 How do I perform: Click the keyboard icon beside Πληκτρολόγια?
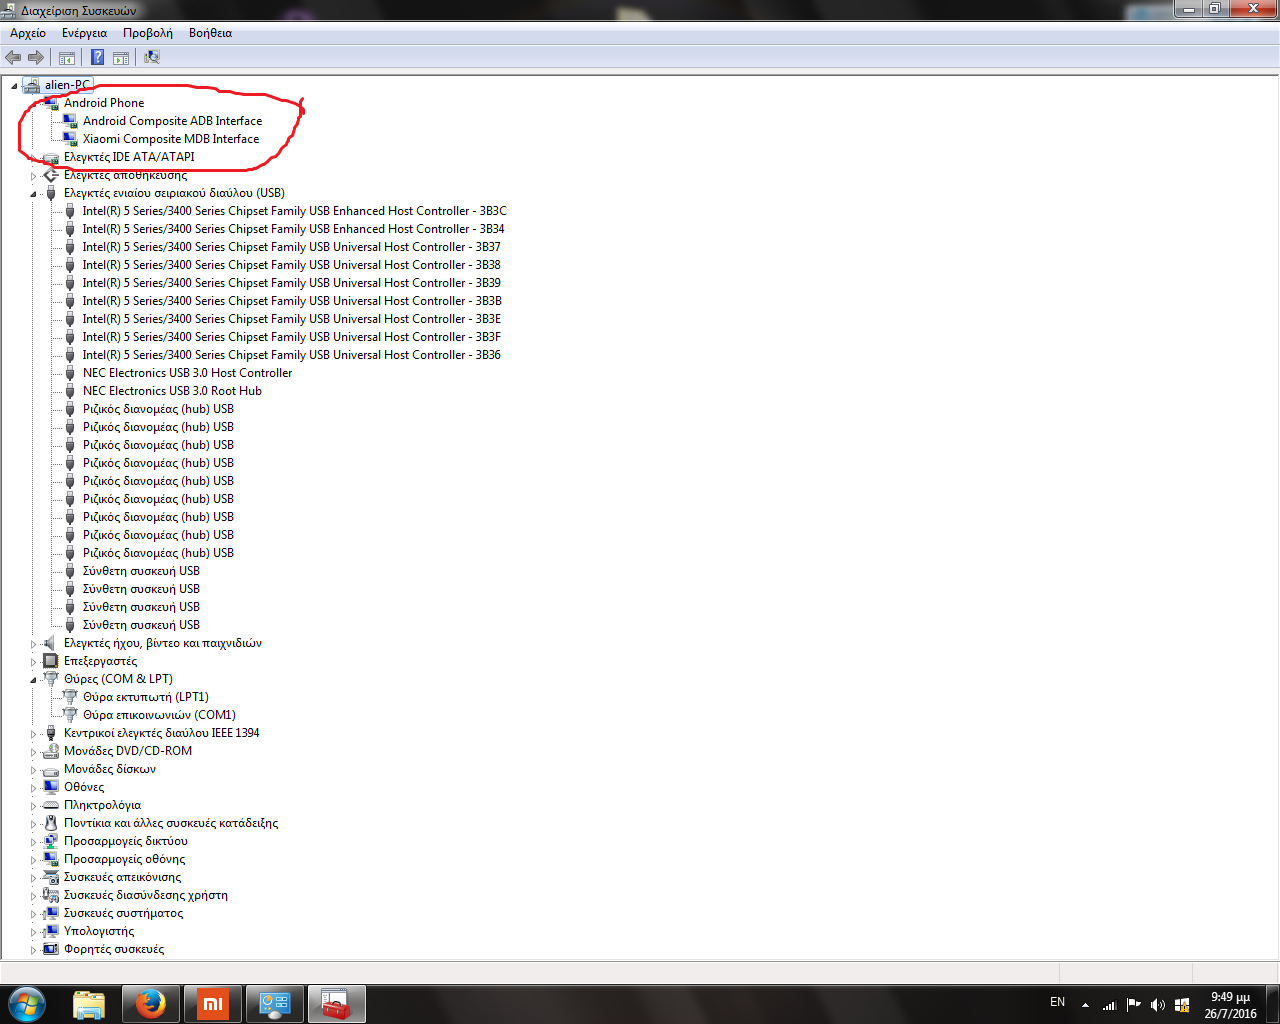click(x=51, y=805)
